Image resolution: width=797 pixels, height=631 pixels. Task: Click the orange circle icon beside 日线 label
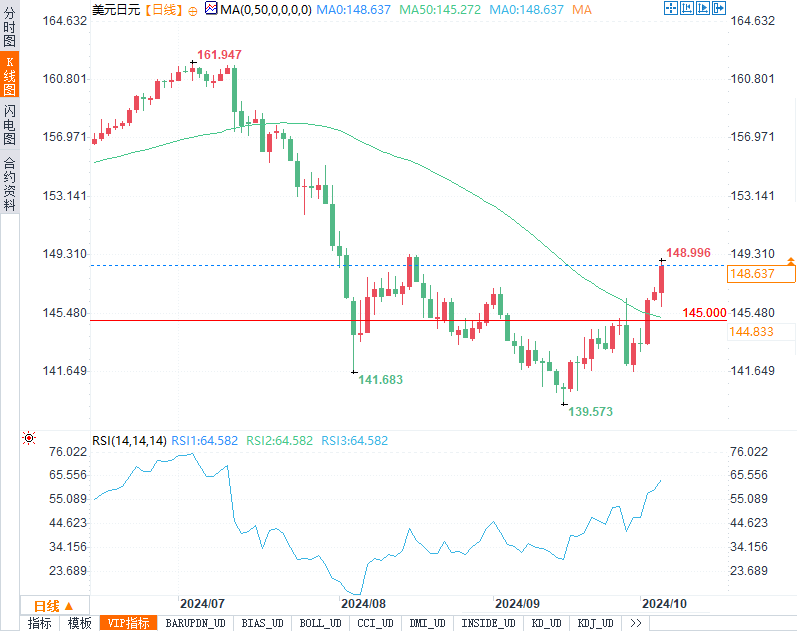[x=193, y=11]
